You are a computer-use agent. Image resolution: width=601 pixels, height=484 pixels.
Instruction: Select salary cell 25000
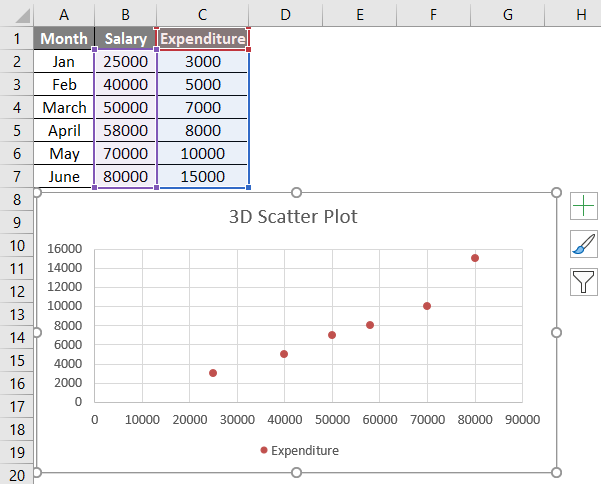pos(125,61)
